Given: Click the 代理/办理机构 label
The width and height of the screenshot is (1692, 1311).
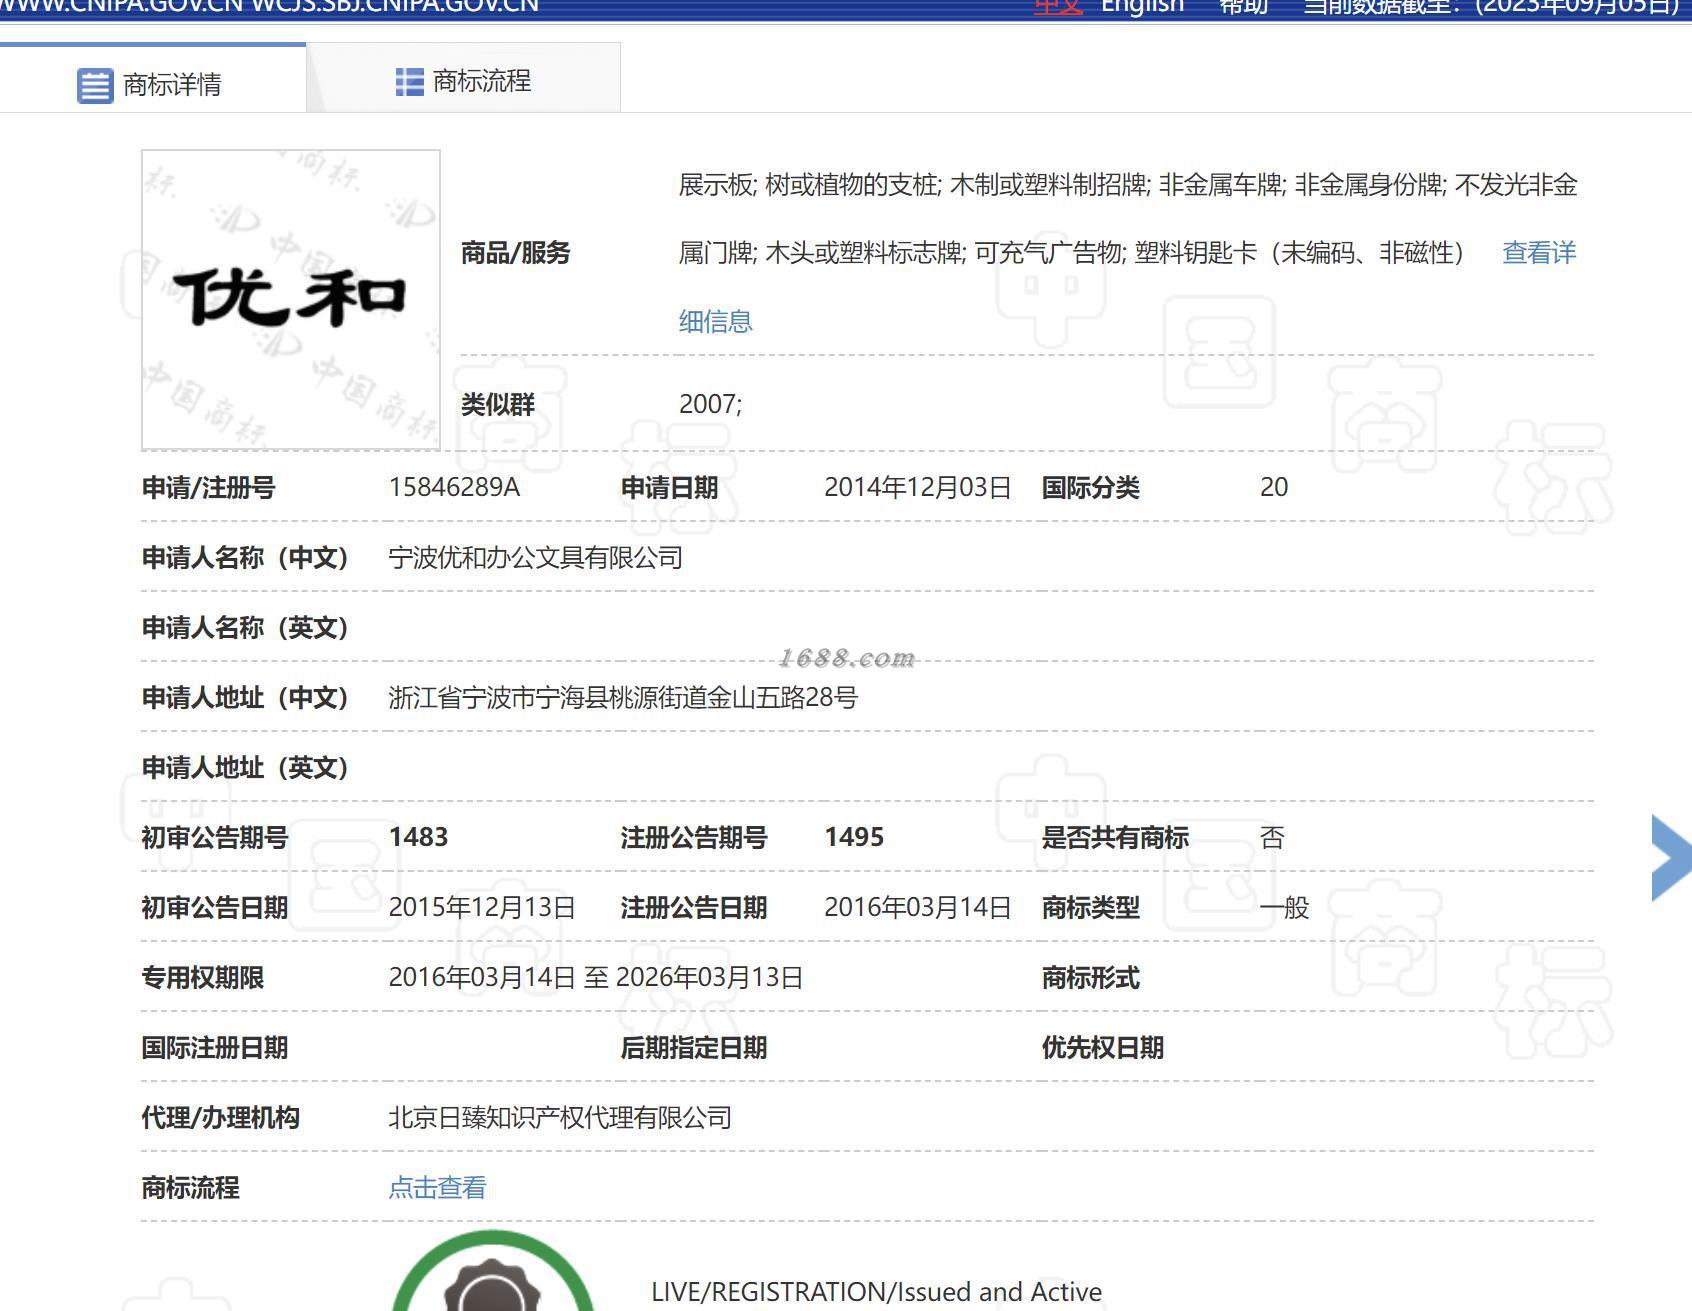Looking at the screenshot, I should pyautogui.click(x=220, y=1118).
